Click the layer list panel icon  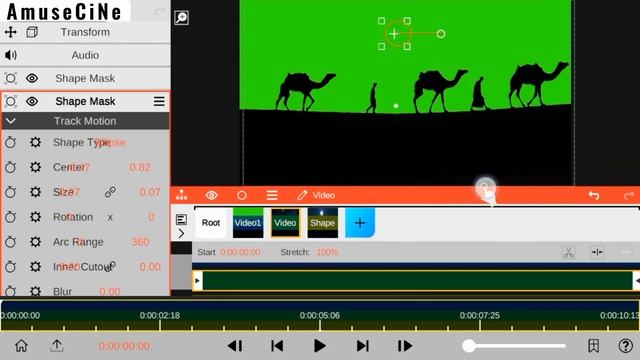(181, 219)
